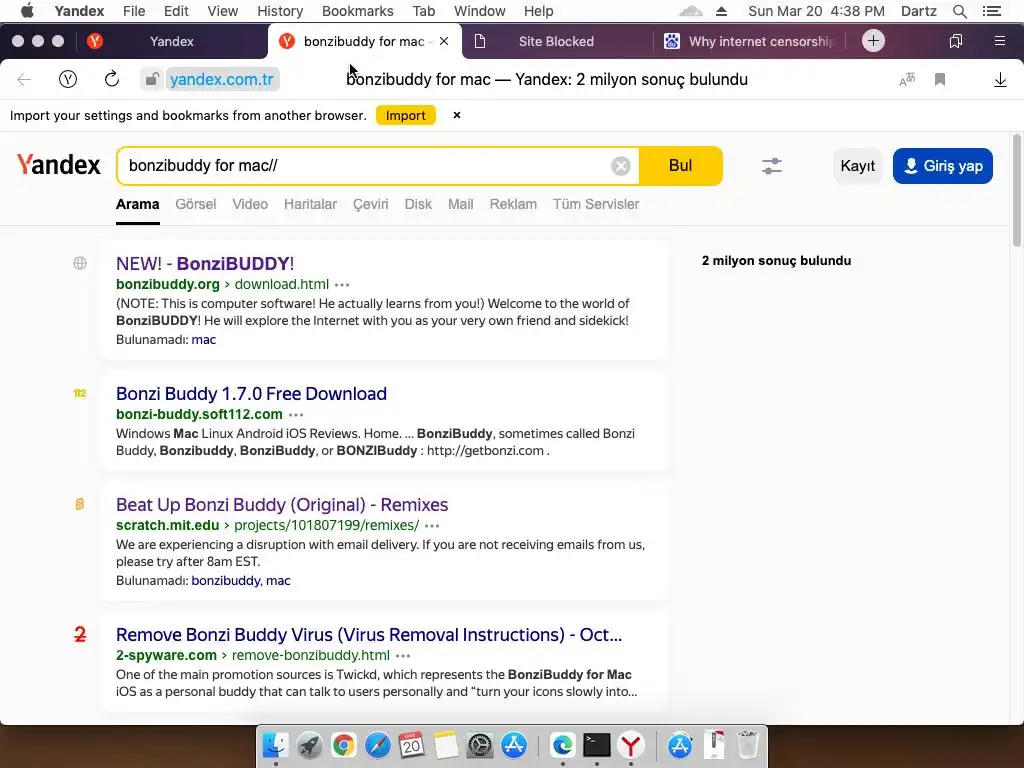Click the date and time in menu bar

pyautogui.click(x=816, y=11)
